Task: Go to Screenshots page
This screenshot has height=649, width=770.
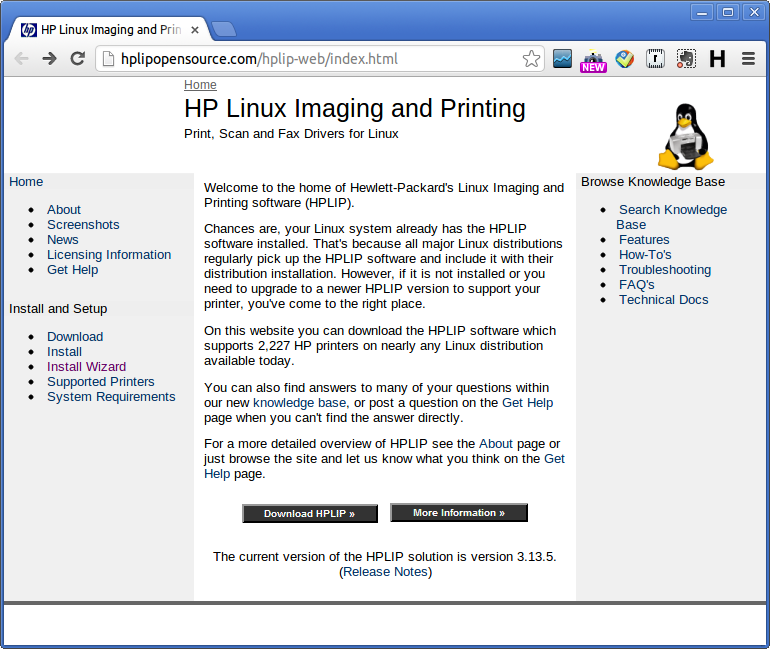Action: pos(83,225)
